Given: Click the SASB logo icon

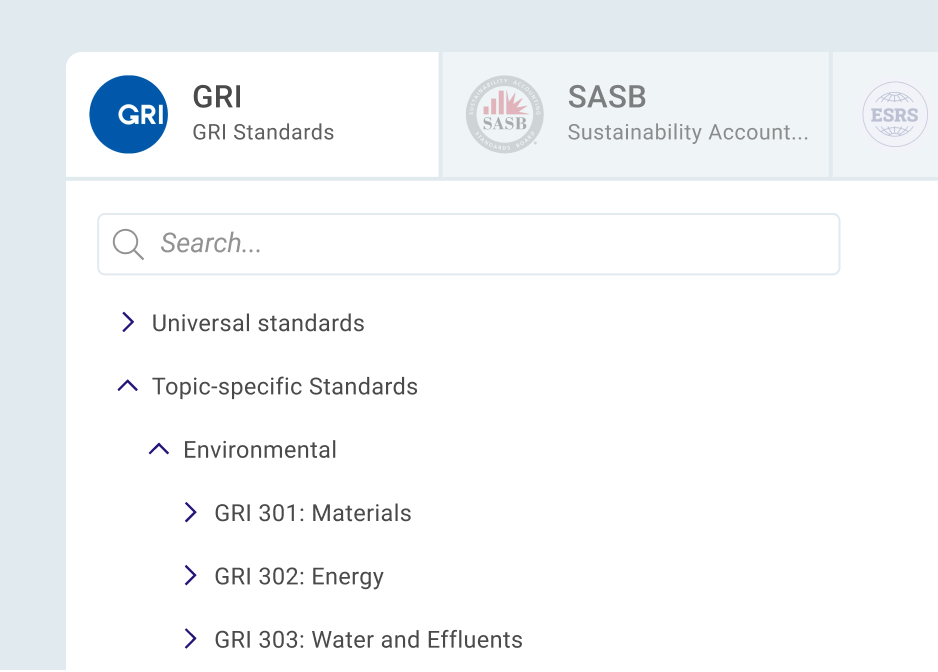Looking at the screenshot, I should coord(505,114).
